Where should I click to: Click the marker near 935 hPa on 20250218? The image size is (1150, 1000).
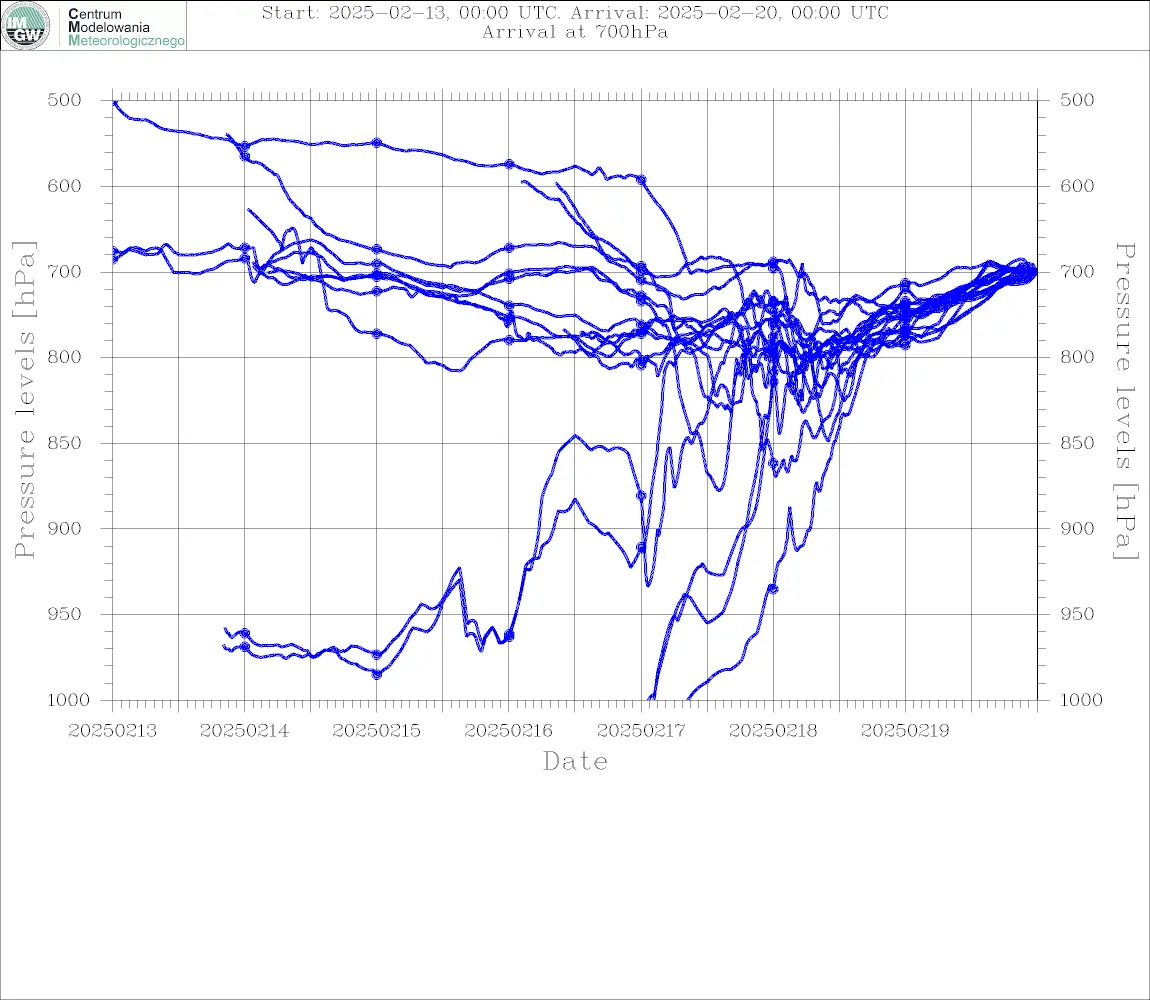(x=773, y=588)
